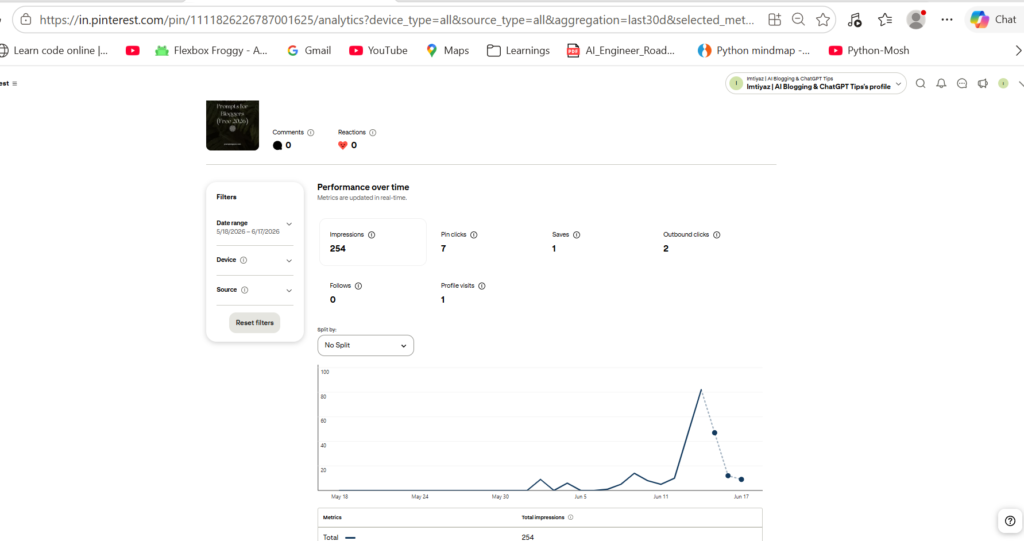The width and height of the screenshot is (1024, 541).
Task: Open Pinterest messages icon
Action: (x=962, y=84)
